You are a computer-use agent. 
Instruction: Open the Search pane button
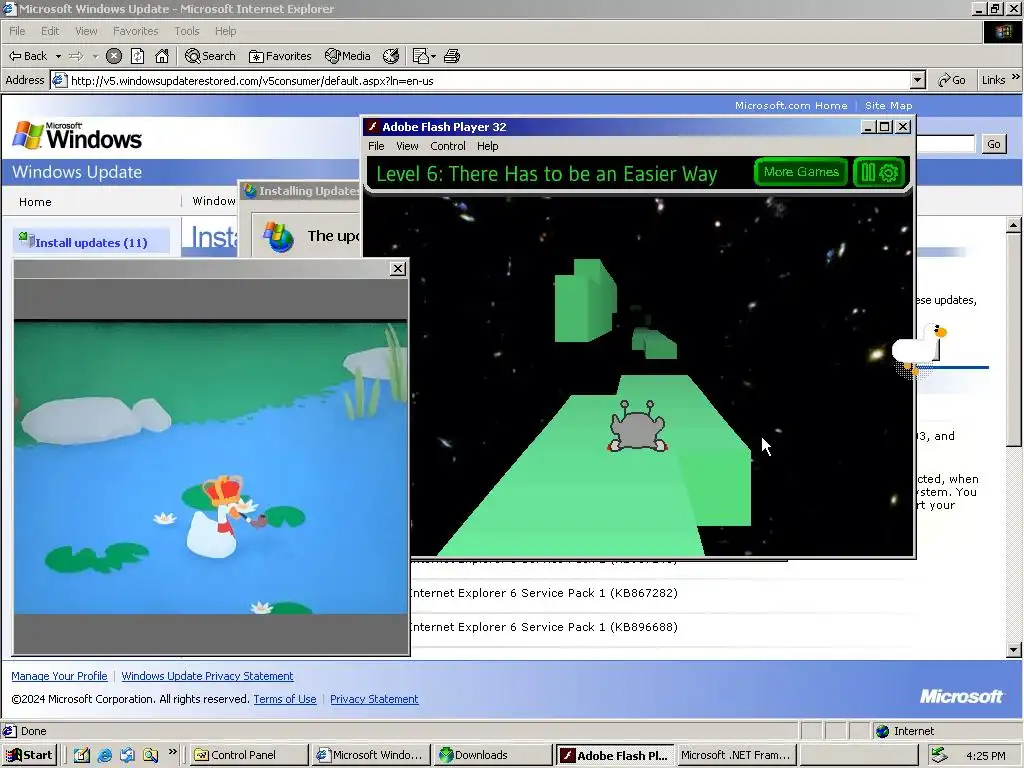tap(210, 56)
